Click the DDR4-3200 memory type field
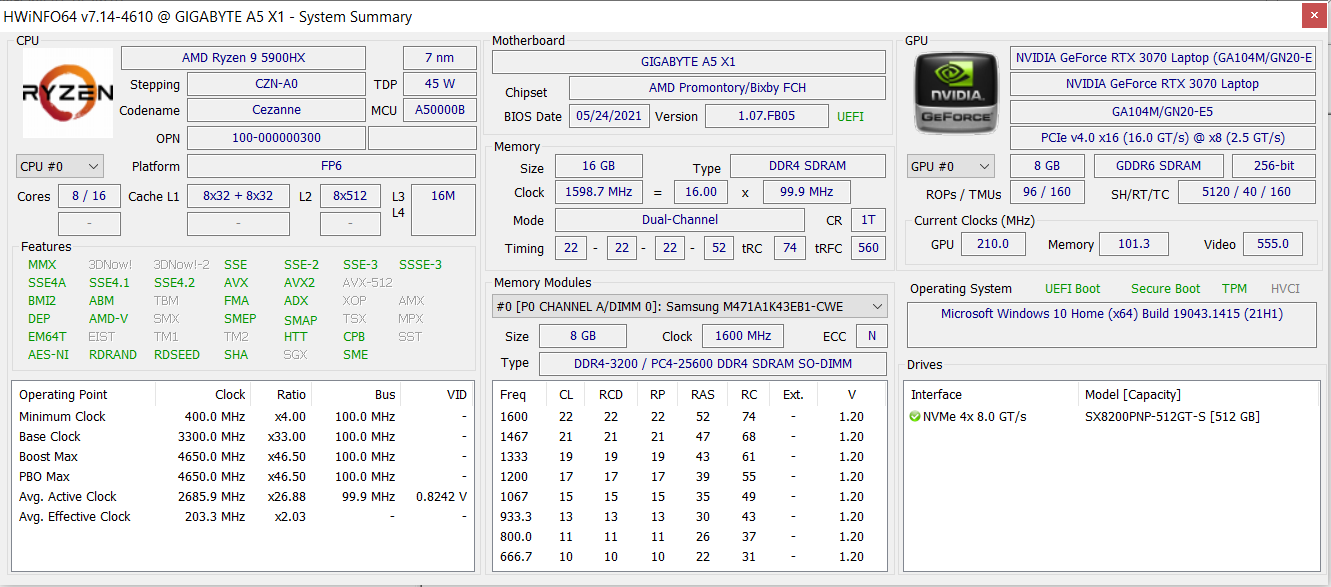Viewport: 1331px width, 587px height. click(x=711, y=363)
